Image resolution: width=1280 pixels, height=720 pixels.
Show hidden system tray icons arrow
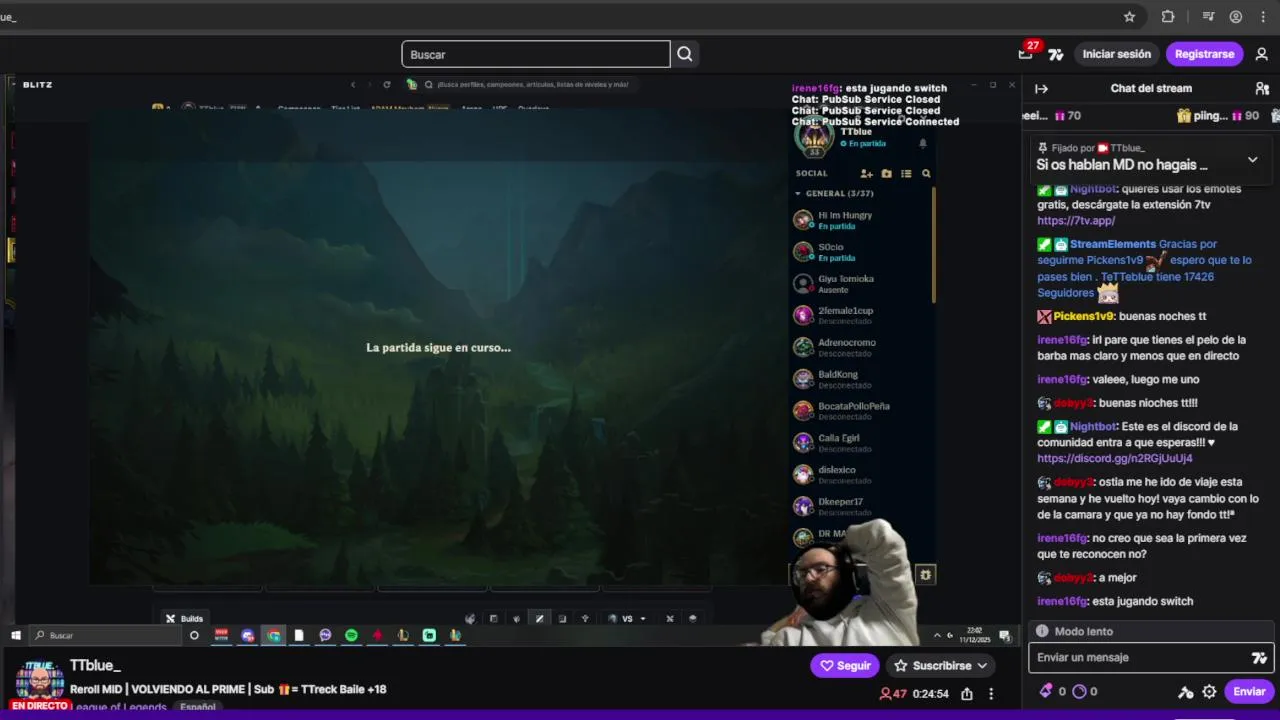click(x=937, y=636)
